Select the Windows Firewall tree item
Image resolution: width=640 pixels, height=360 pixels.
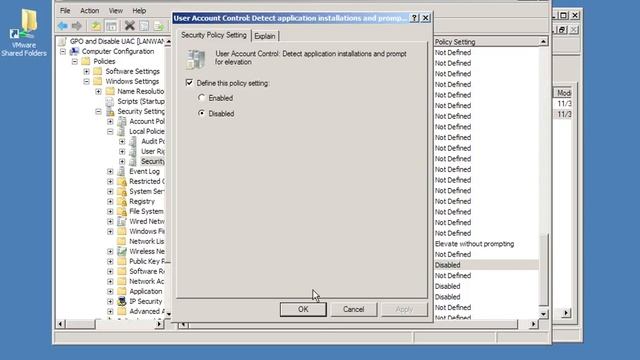147,231
